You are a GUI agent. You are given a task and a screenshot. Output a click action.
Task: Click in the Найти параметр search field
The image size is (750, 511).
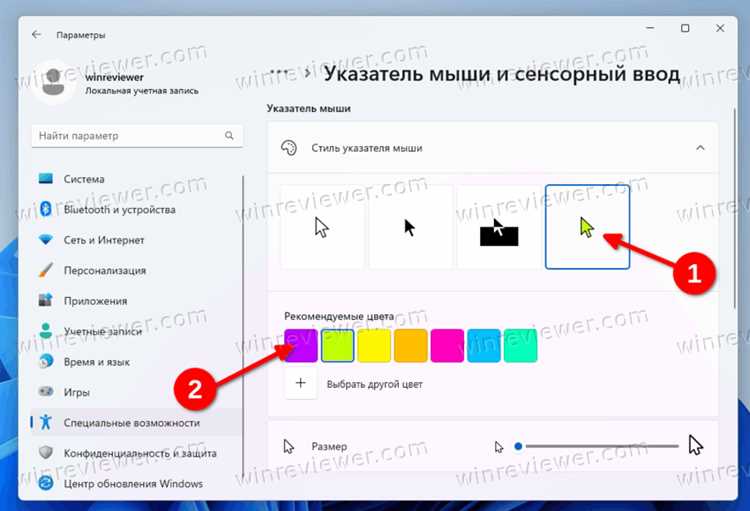pyautogui.click(x=137, y=136)
